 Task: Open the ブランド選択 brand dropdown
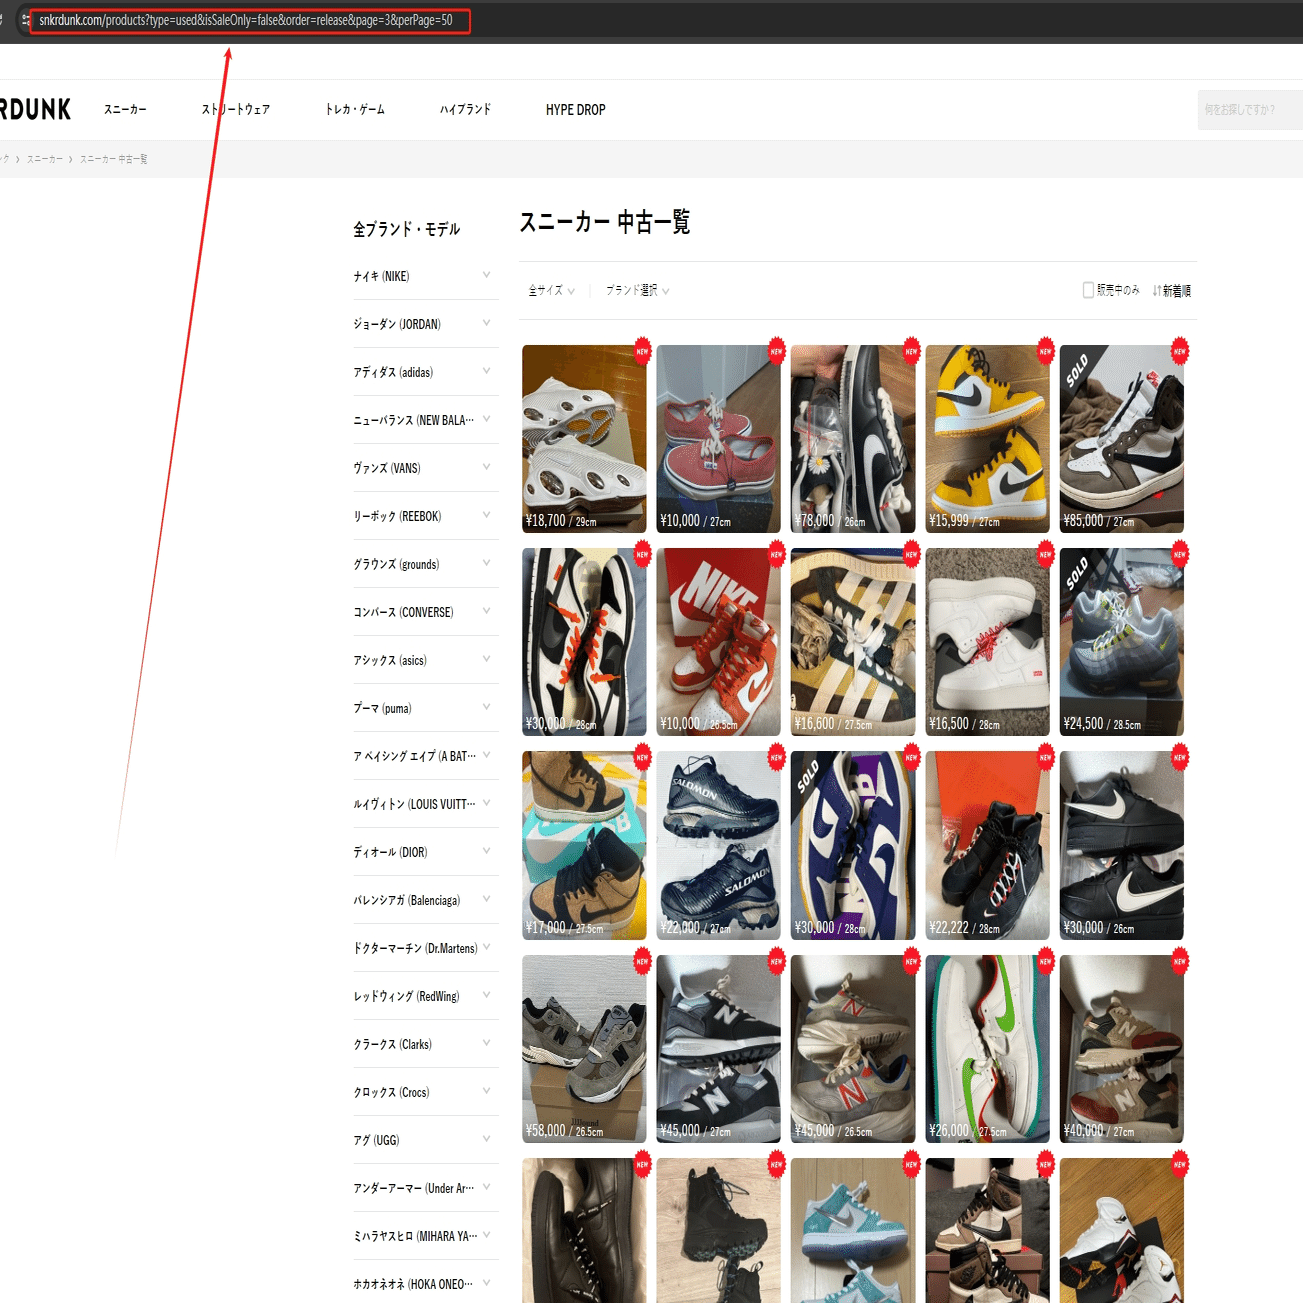pos(637,290)
